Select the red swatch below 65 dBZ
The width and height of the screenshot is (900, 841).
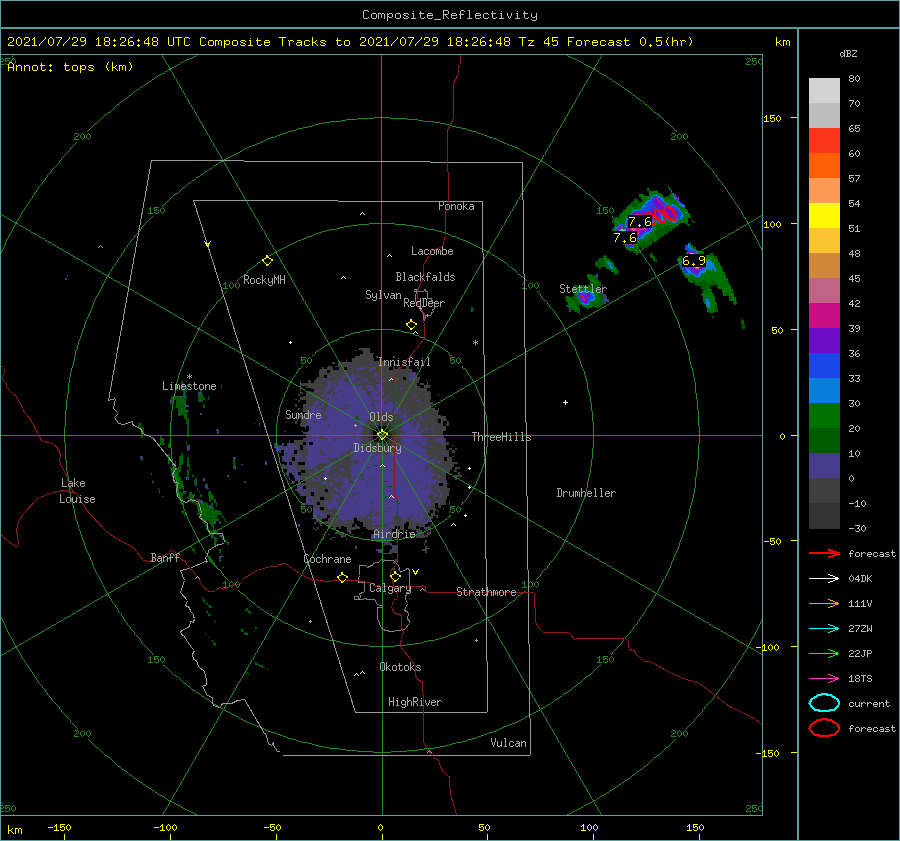pos(824,141)
